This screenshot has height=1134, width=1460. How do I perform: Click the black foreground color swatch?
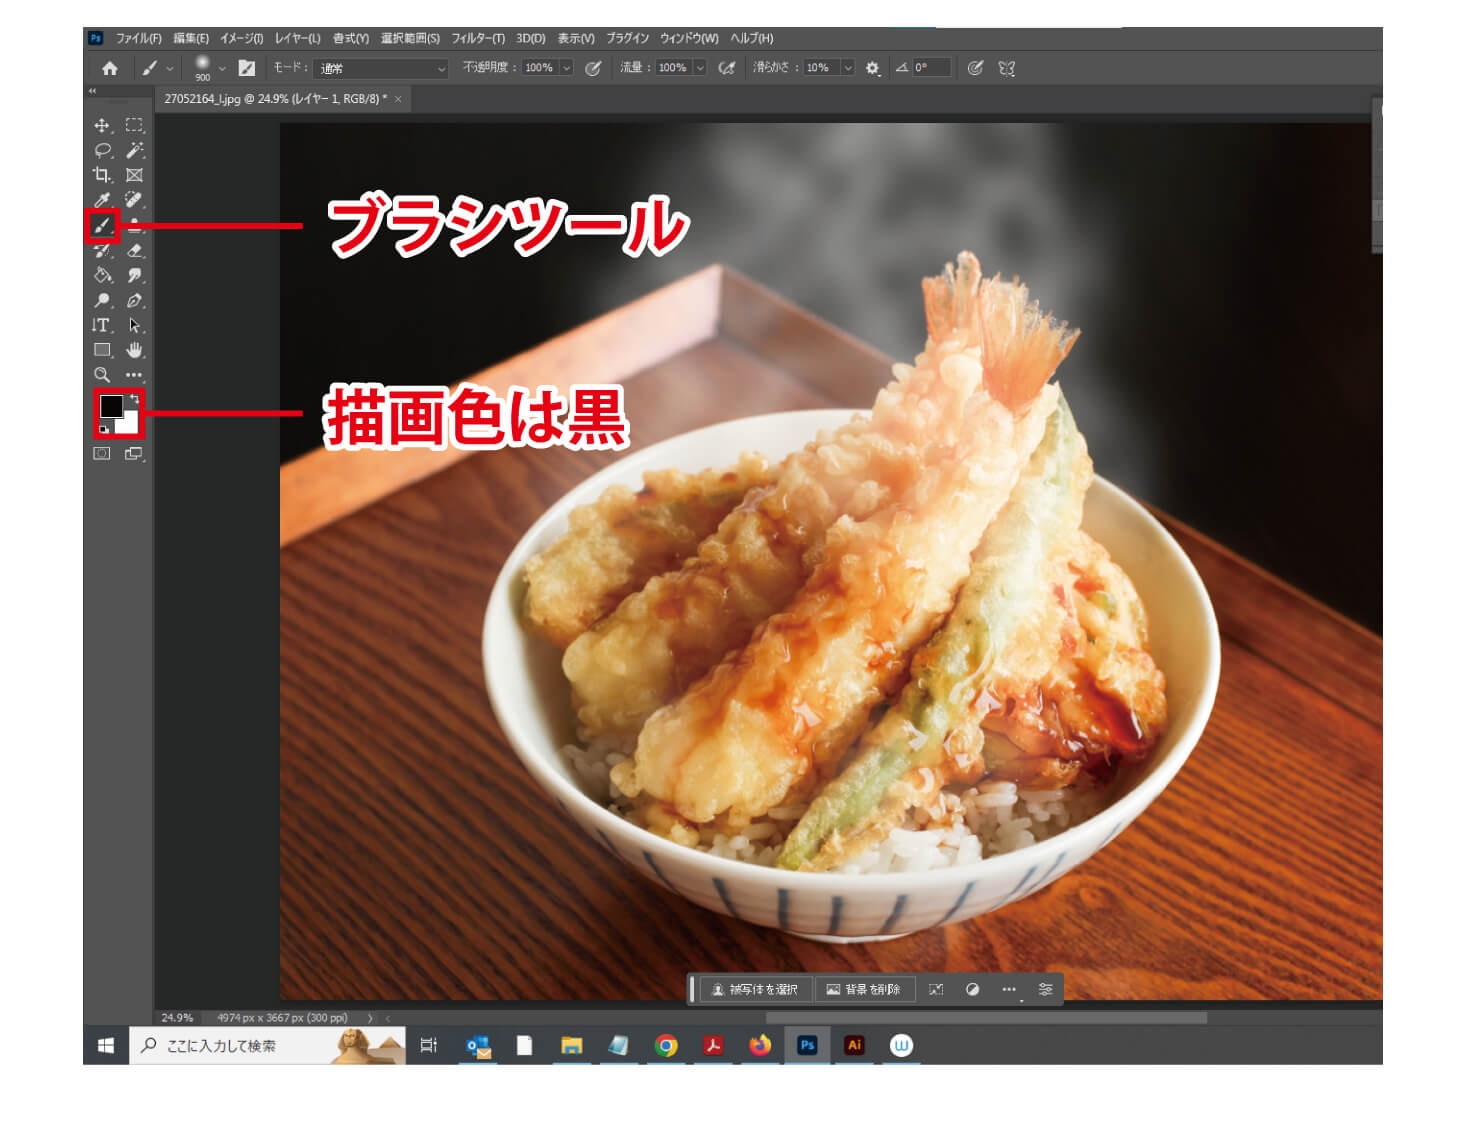[x=110, y=405]
